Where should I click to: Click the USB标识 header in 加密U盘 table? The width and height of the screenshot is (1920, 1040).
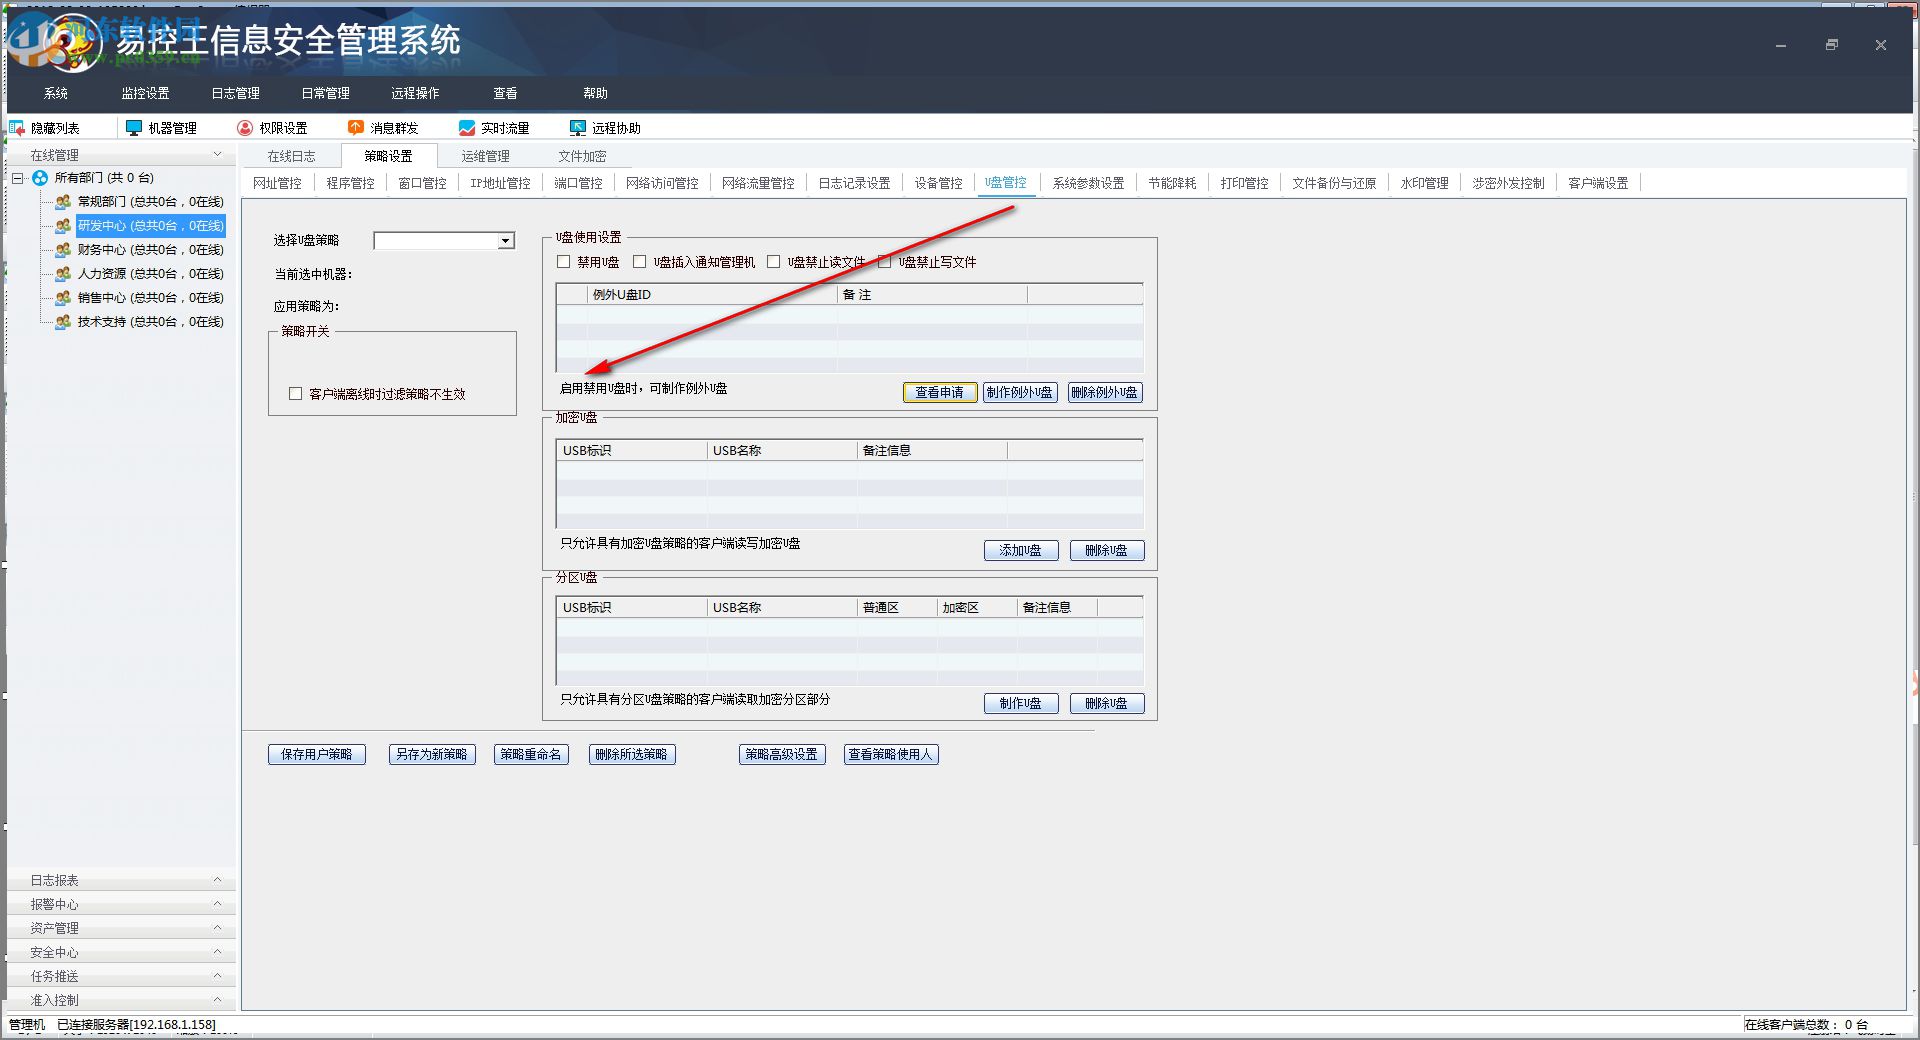(x=632, y=451)
